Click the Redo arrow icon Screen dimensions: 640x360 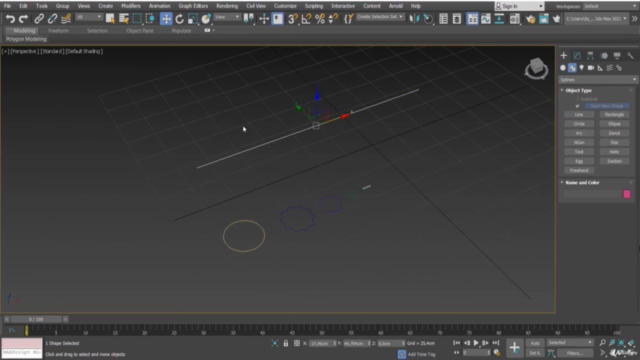pos(23,19)
